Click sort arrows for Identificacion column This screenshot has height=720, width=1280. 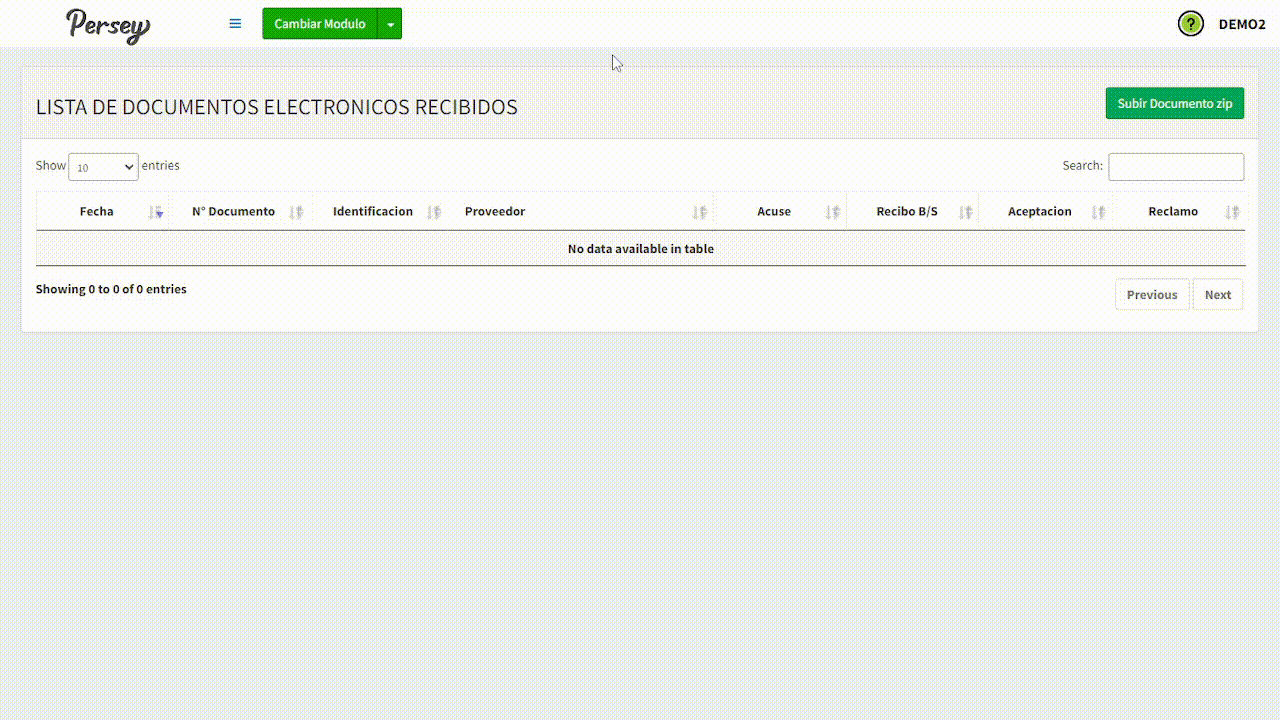(x=434, y=212)
